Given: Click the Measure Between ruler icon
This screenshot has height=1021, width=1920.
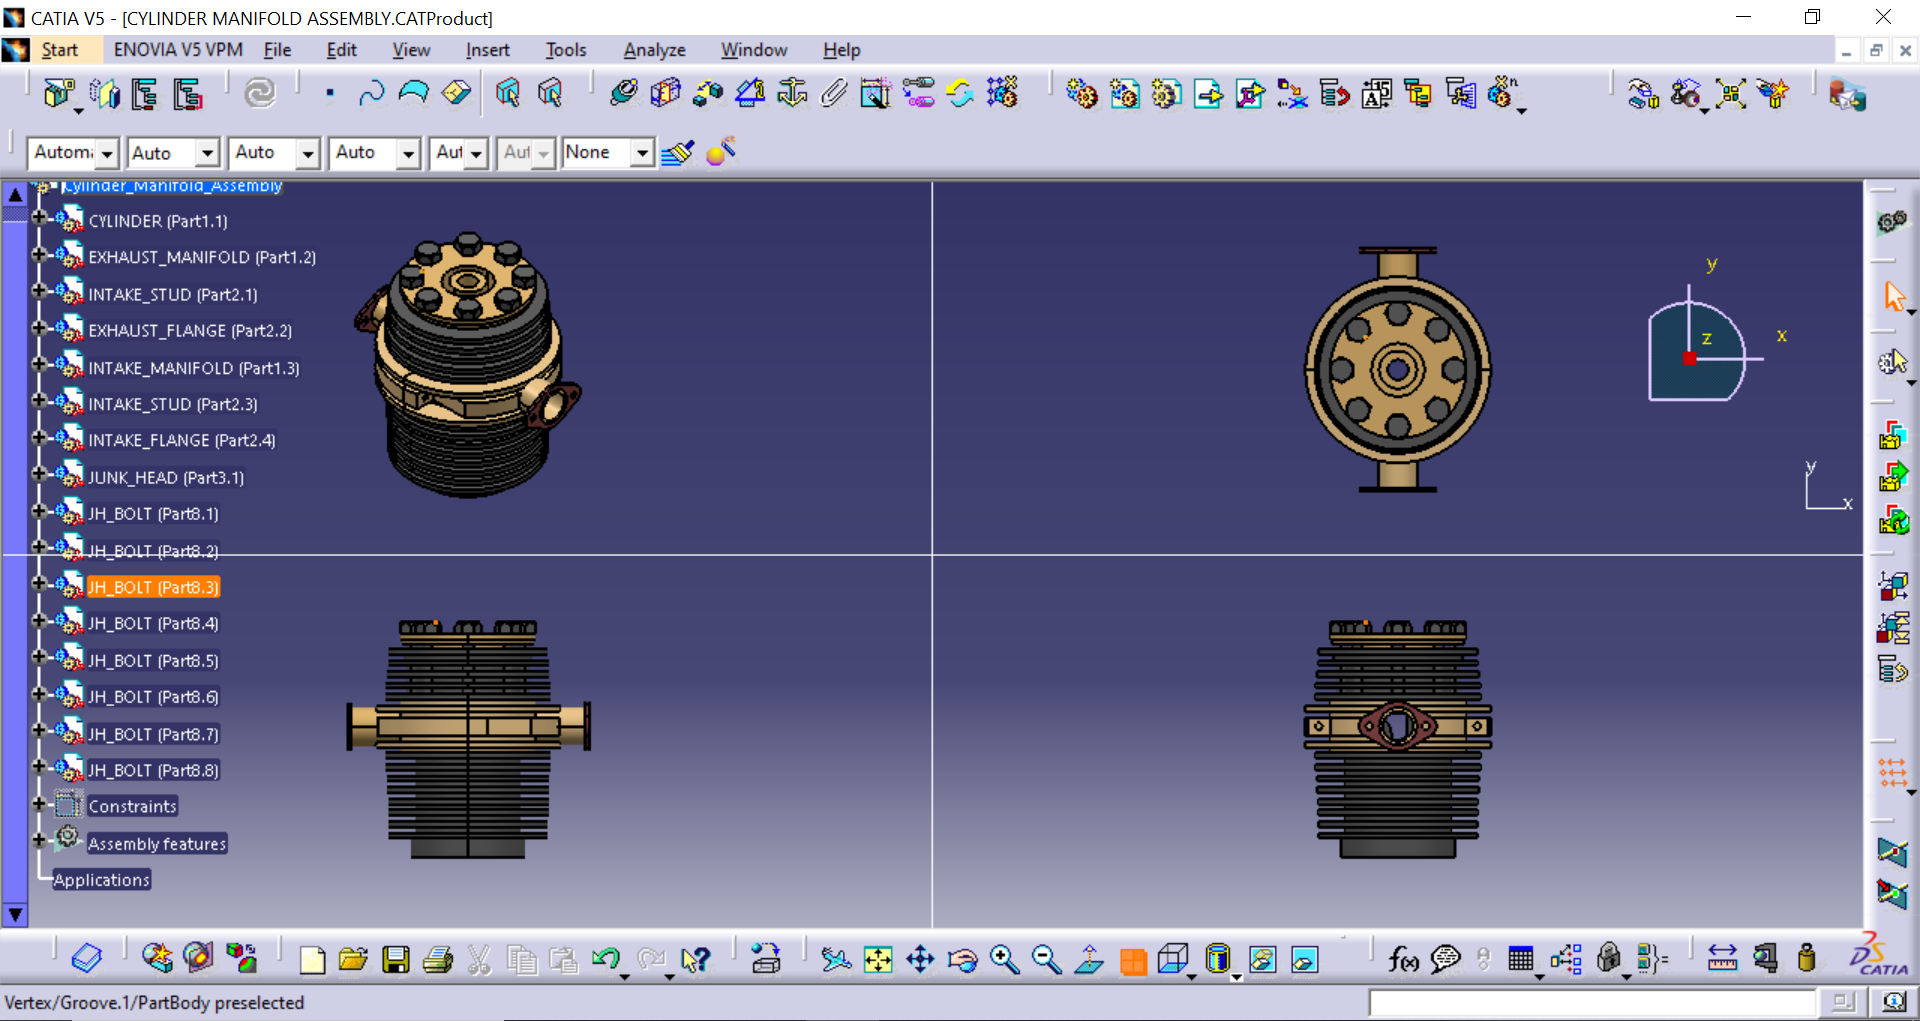Looking at the screenshot, I should click(1722, 960).
